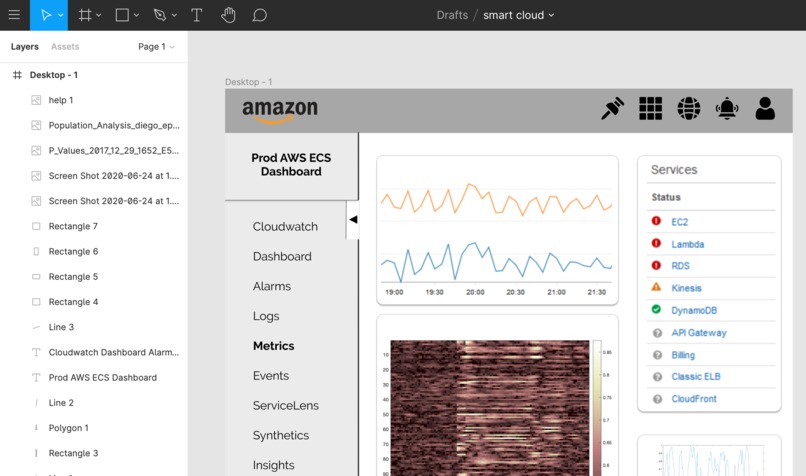Click the line chart image with time axis
Viewport: 806px width, 476px height.
coord(497,230)
